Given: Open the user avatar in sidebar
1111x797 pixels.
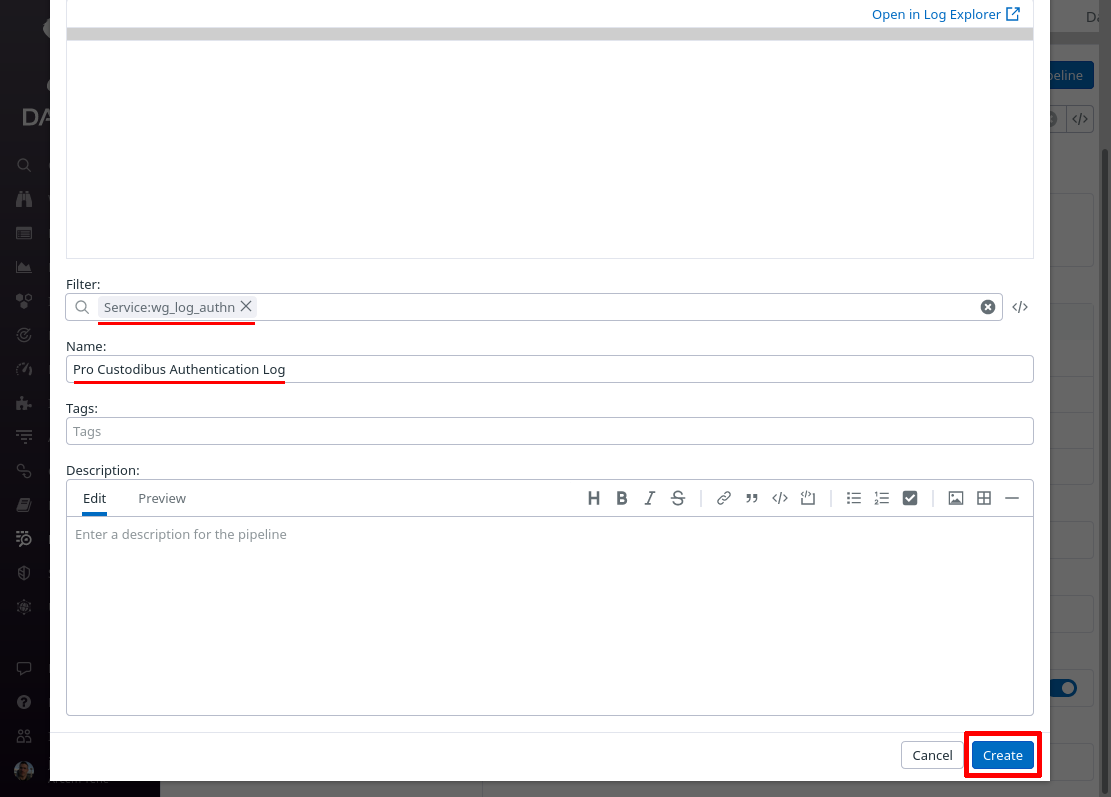Looking at the screenshot, I should click(24, 770).
